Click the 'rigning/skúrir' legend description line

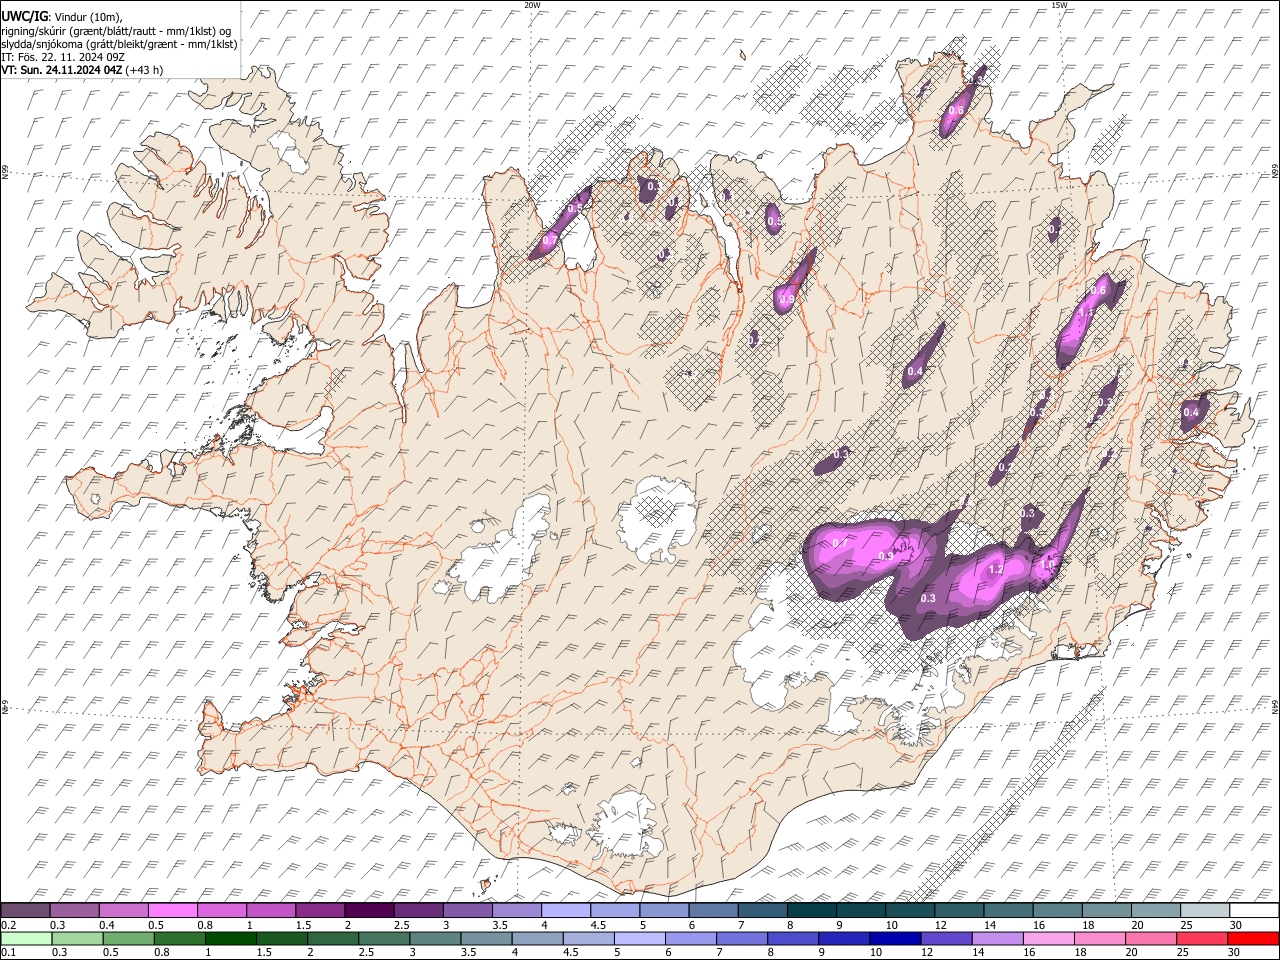tap(116, 30)
